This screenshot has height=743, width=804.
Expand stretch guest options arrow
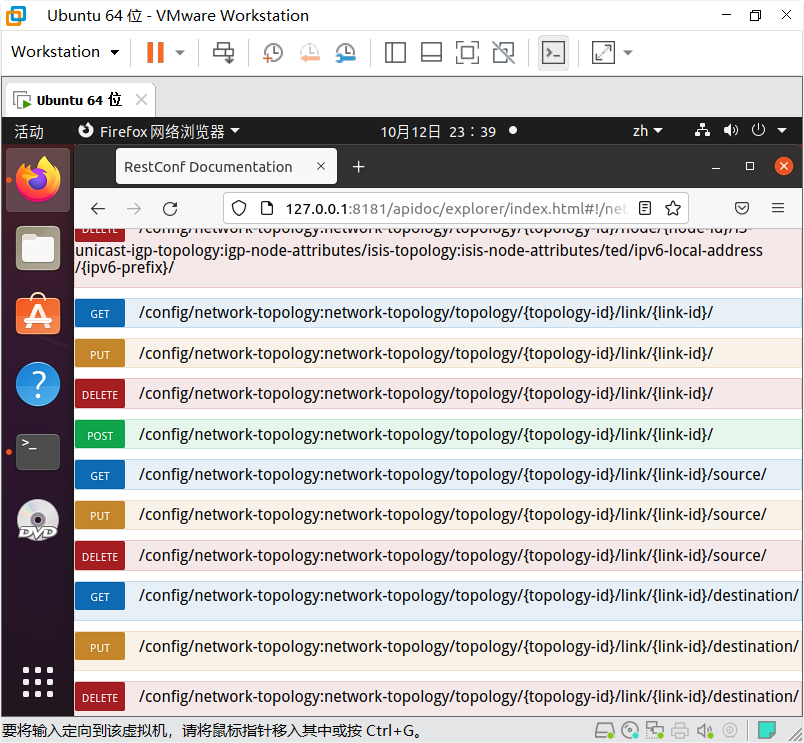pyautogui.click(x=628, y=52)
